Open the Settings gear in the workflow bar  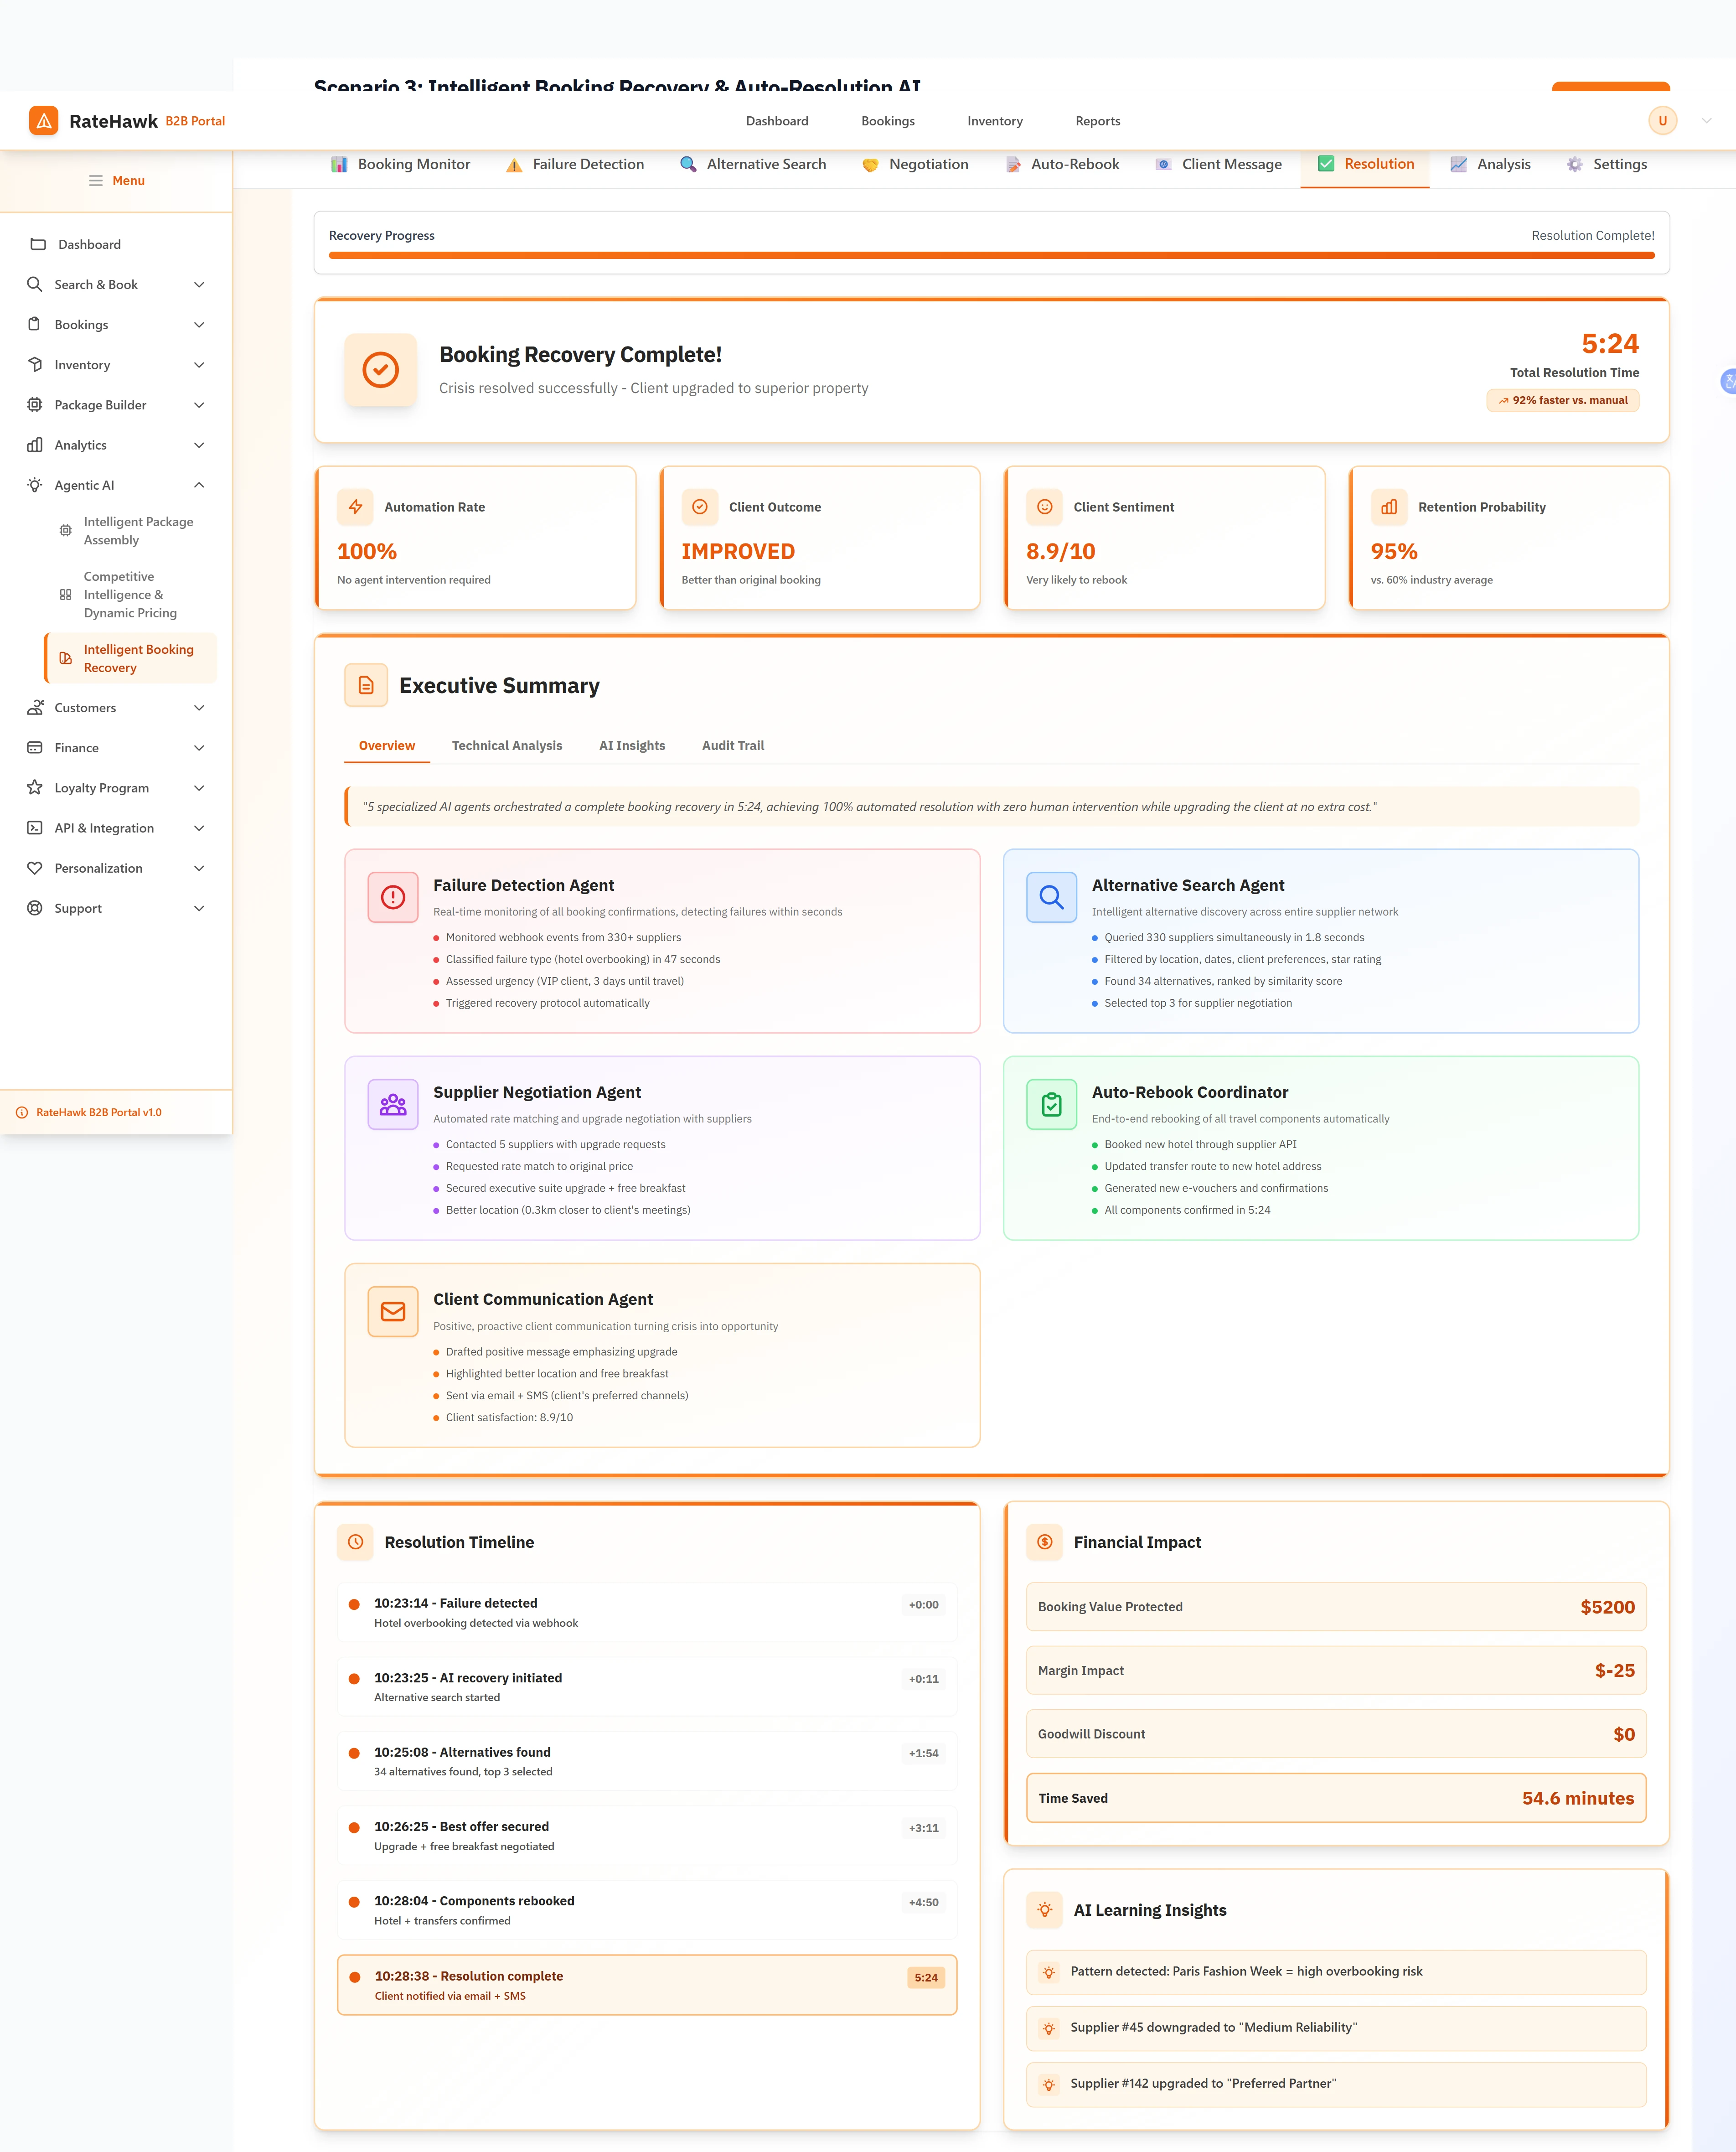(1574, 164)
